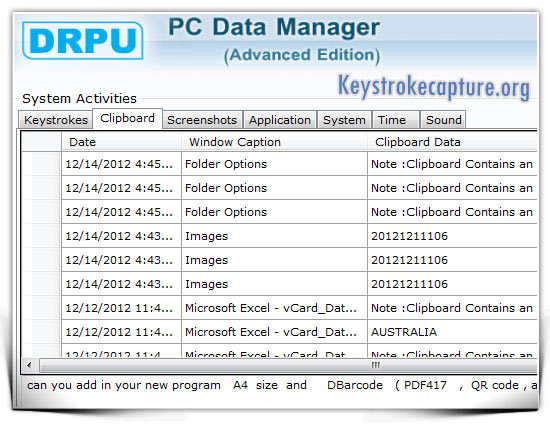Click the Window Caption column header

tap(274, 142)
